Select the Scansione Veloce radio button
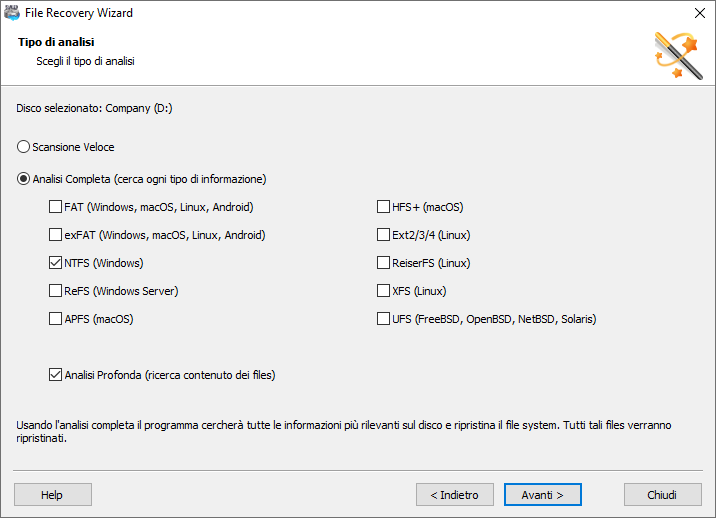 pyautogui.click(x=23, y=147)
